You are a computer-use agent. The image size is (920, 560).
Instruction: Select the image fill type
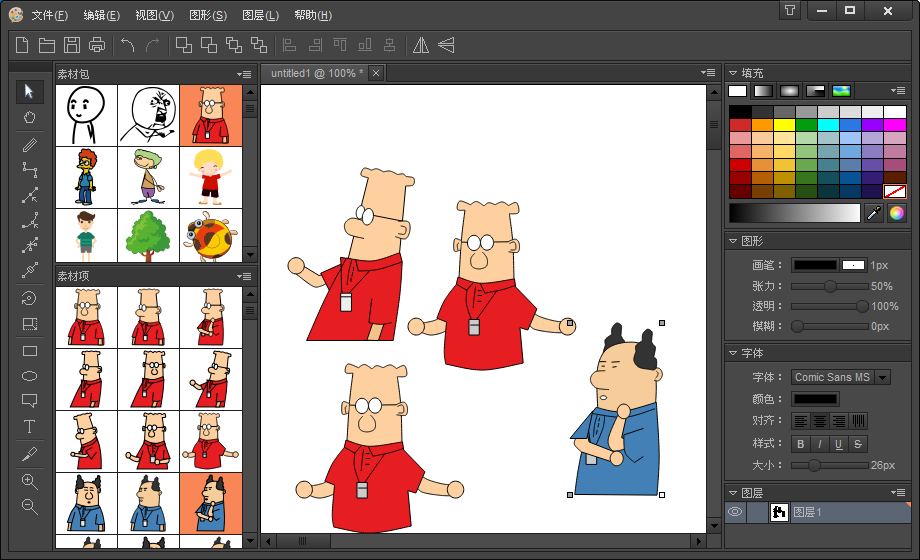click(841, 91)
